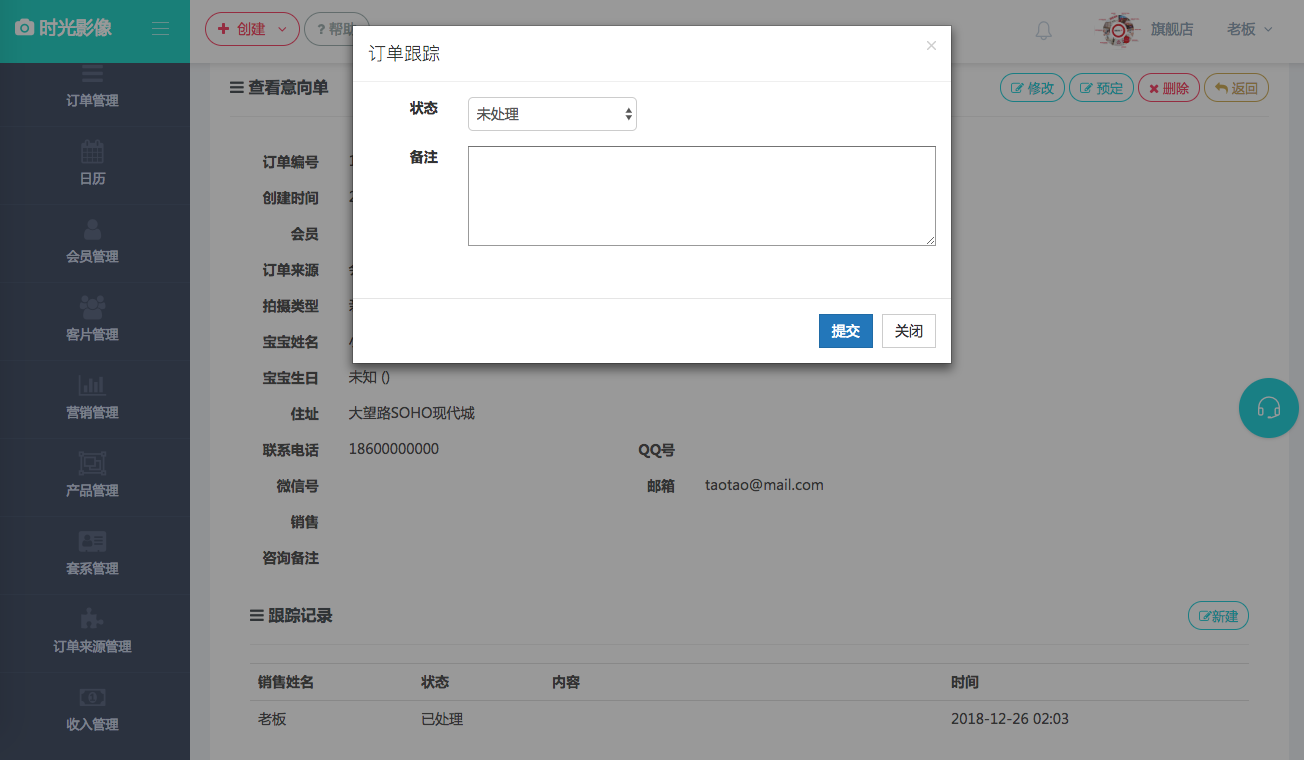Click the 关闭 close button
The height and width of the screenshot is (760, 1304).
[x=908, y=331]
